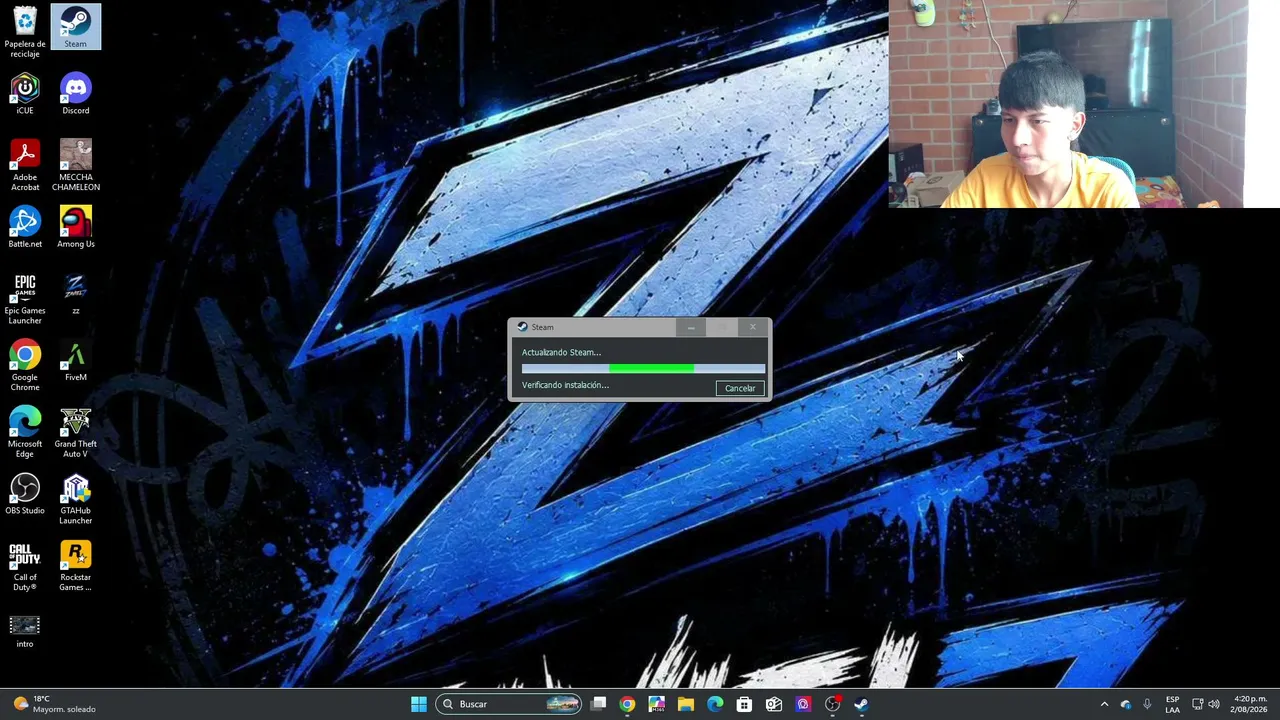Open the Discord desktop shortcut
The width and height of the screenshot is (1280, 720).
(75, 94)
